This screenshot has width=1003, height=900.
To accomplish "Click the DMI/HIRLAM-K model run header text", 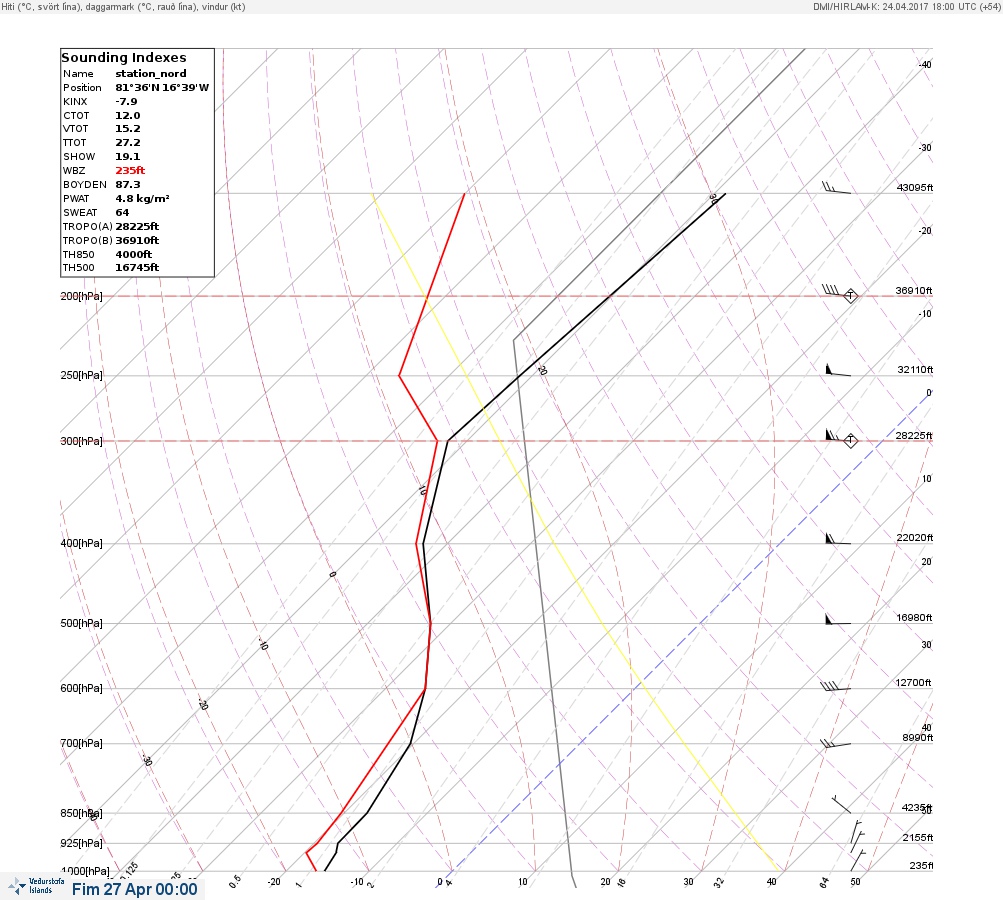I will pos(906,6).
